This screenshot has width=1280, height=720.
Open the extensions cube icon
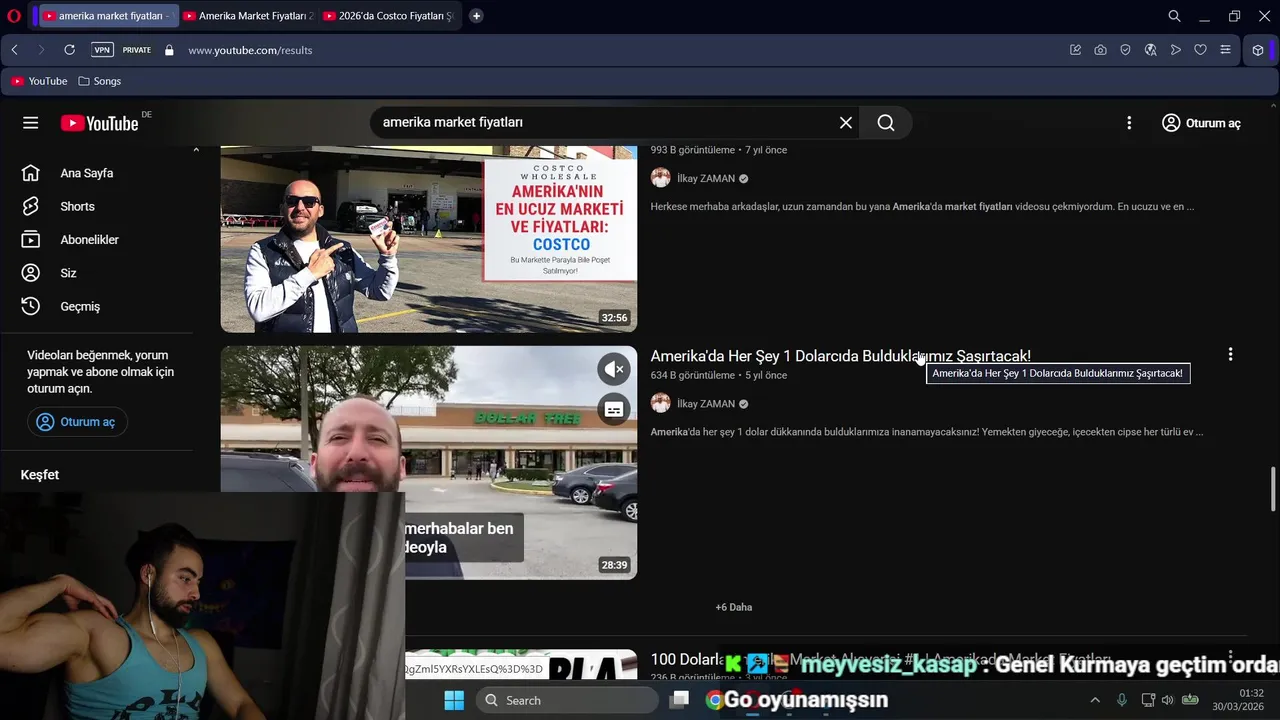click(1258, 50)
